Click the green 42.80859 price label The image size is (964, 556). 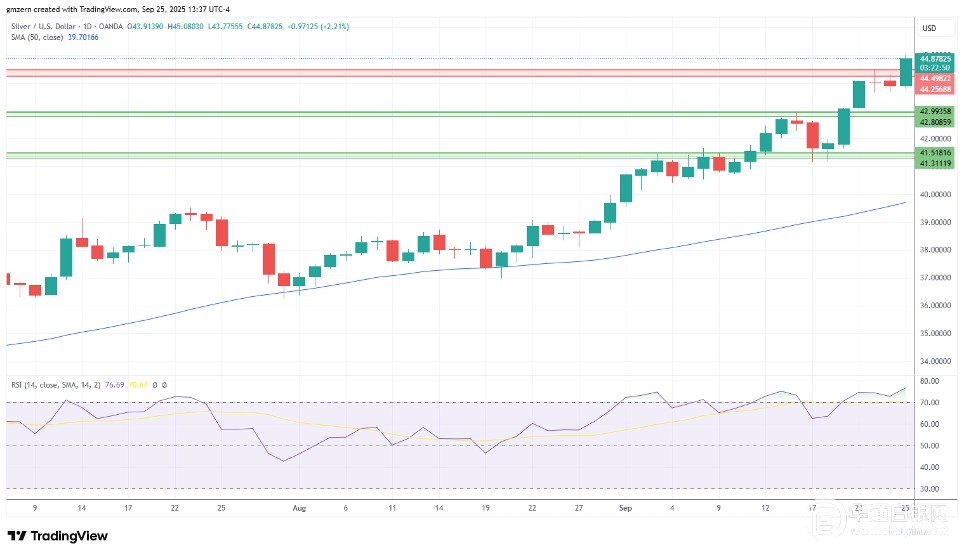(x=934, y=121)
